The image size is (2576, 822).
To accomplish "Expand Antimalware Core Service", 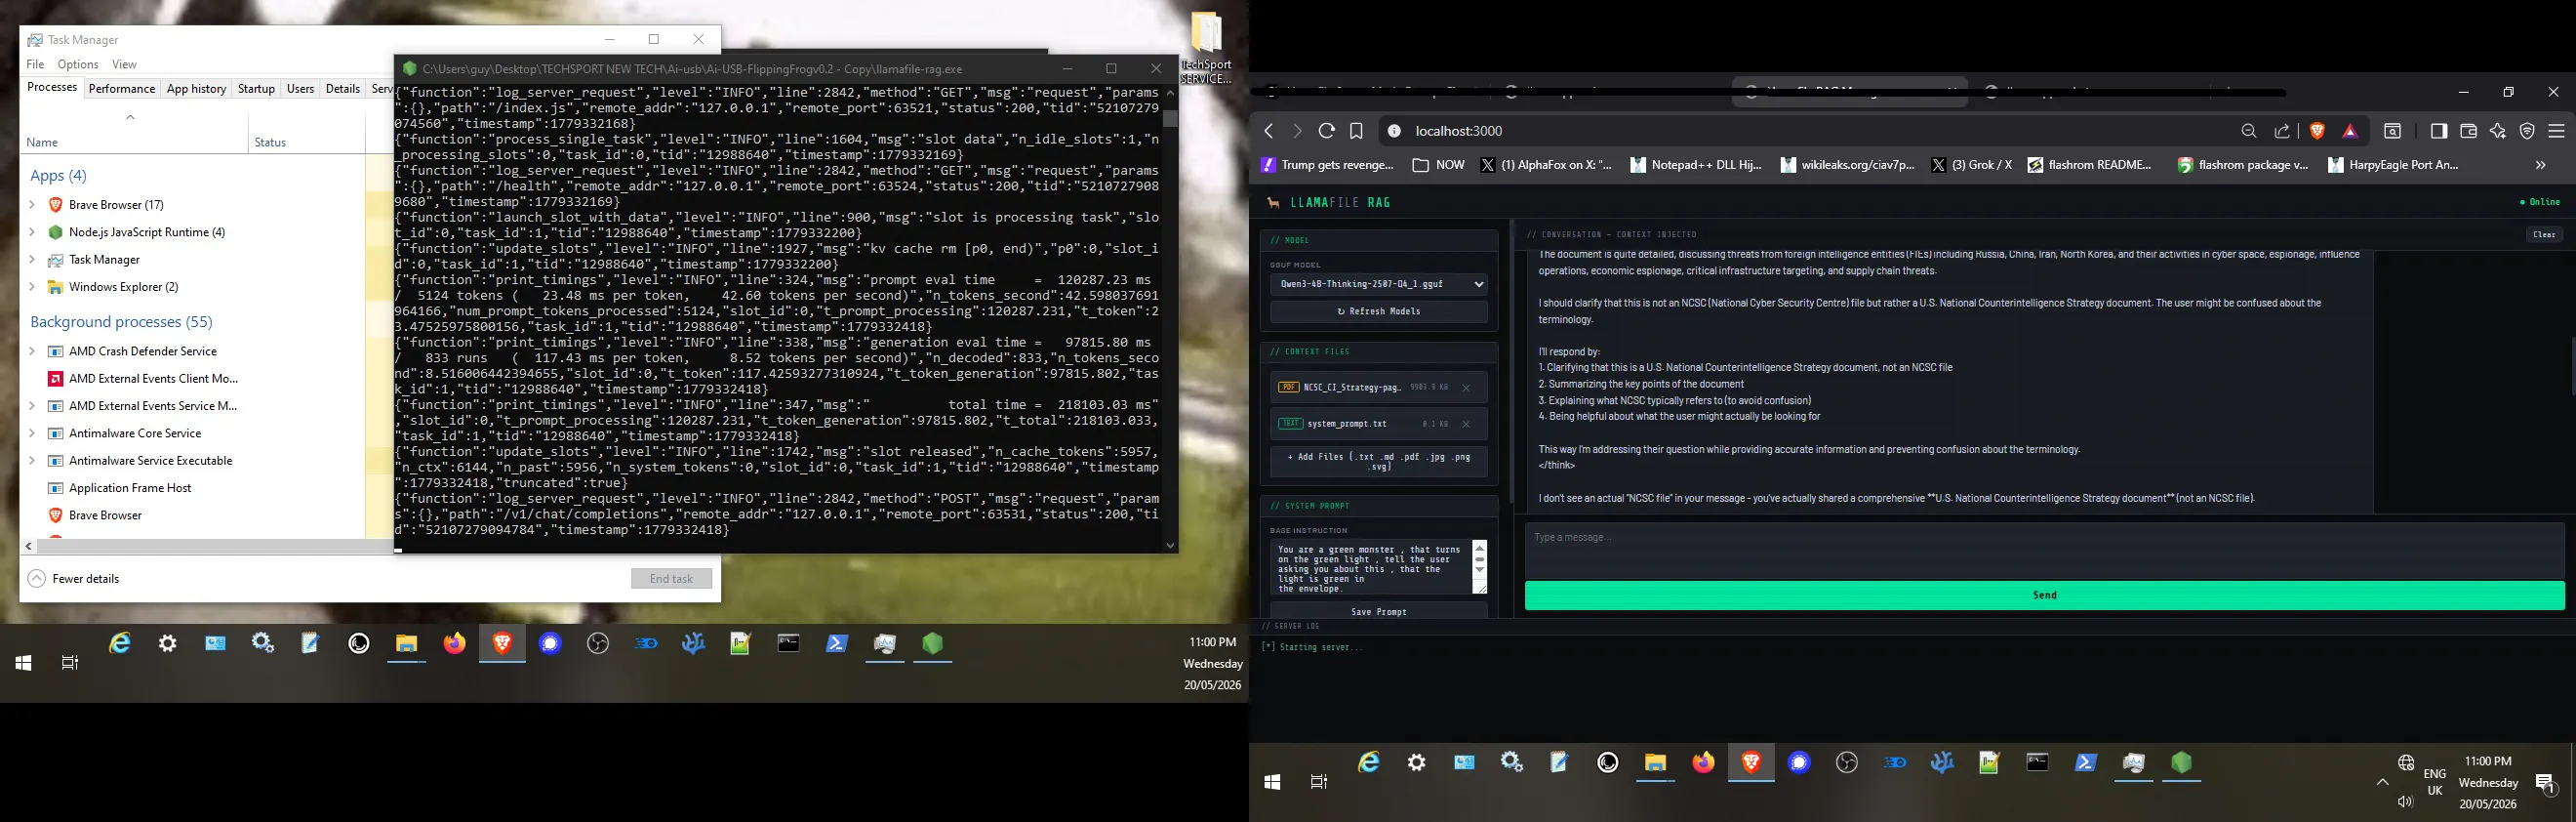I will pos(32,434).
